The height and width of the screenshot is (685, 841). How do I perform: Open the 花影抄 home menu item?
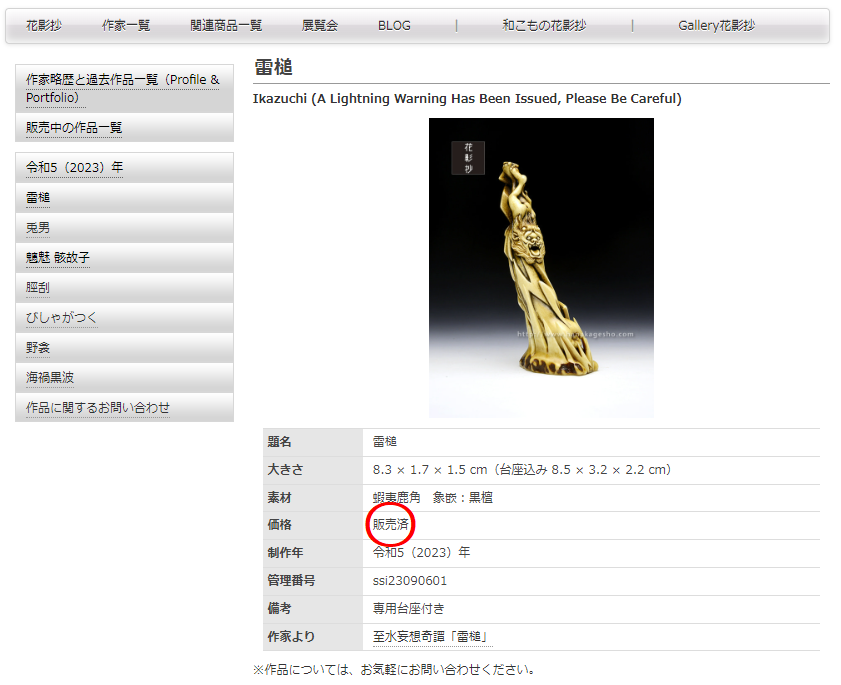coord(44,25)
